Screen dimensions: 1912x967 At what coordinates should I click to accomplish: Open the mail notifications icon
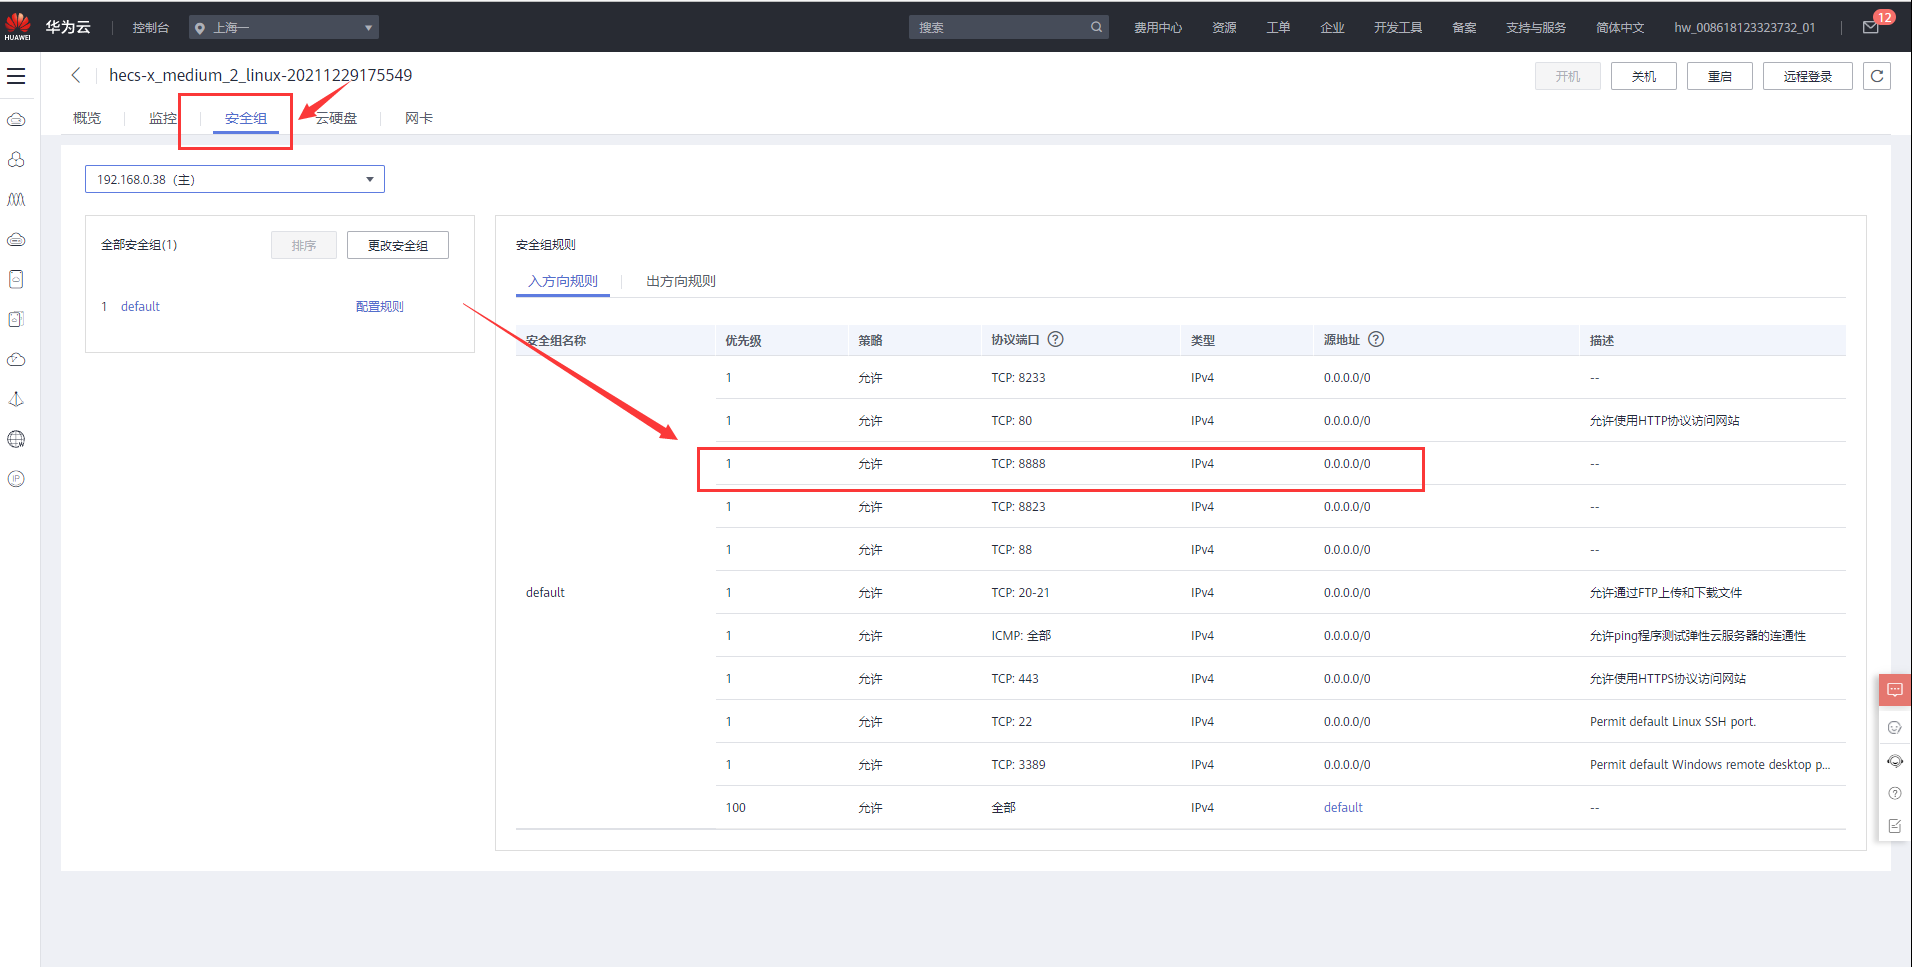pyautogui.click(x=1870, y=27)
